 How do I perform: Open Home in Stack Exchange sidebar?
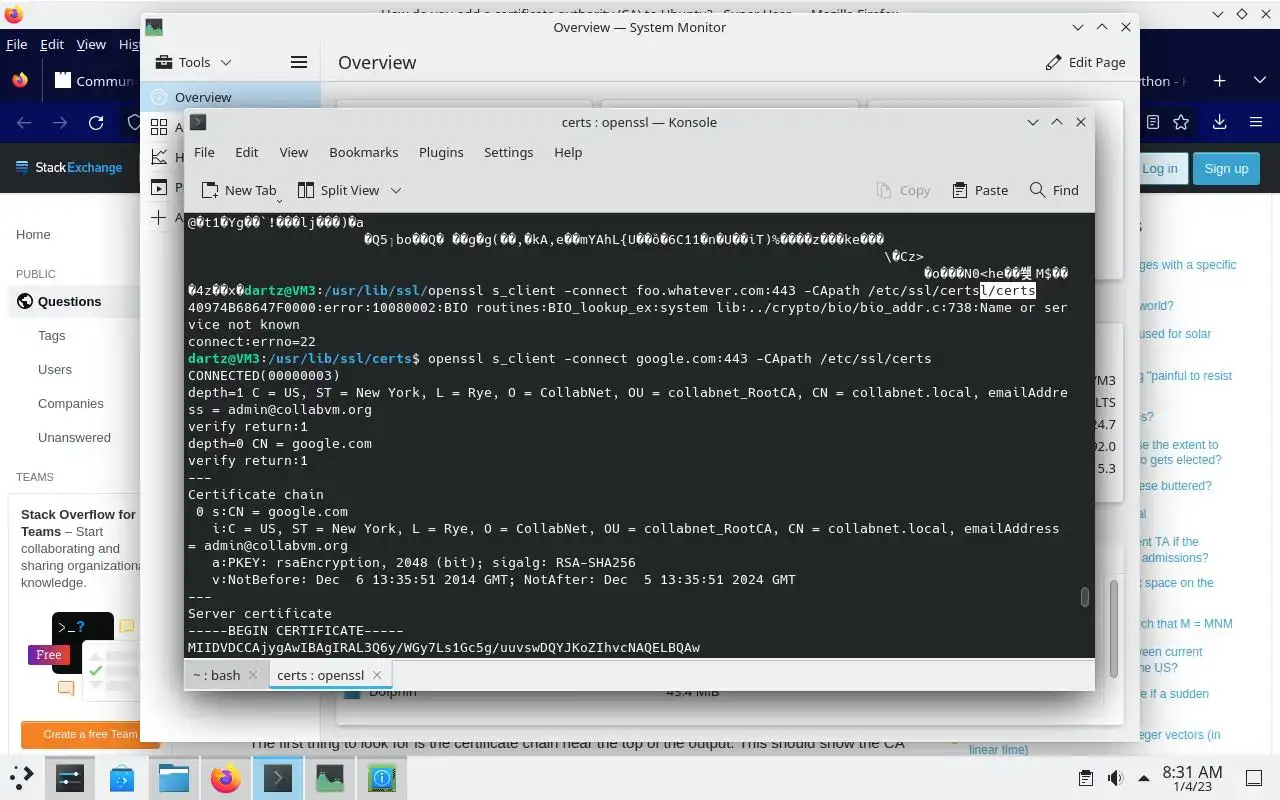click(x=33, y=234)
